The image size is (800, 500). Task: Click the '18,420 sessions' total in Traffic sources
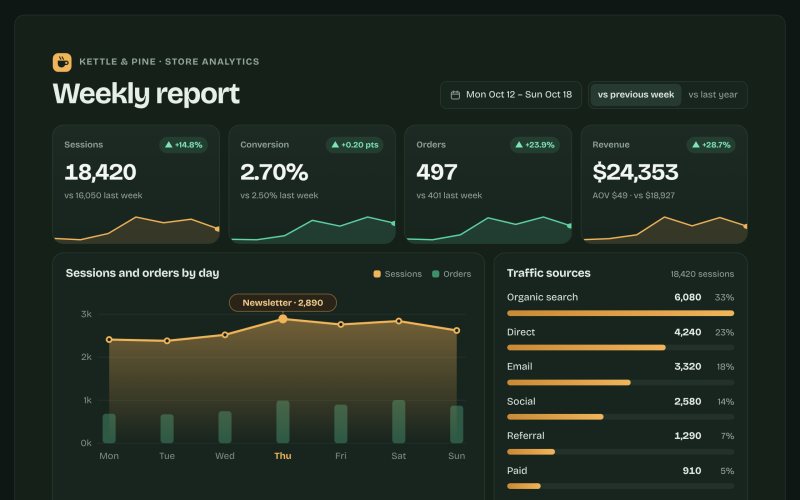tap(702, 274)
